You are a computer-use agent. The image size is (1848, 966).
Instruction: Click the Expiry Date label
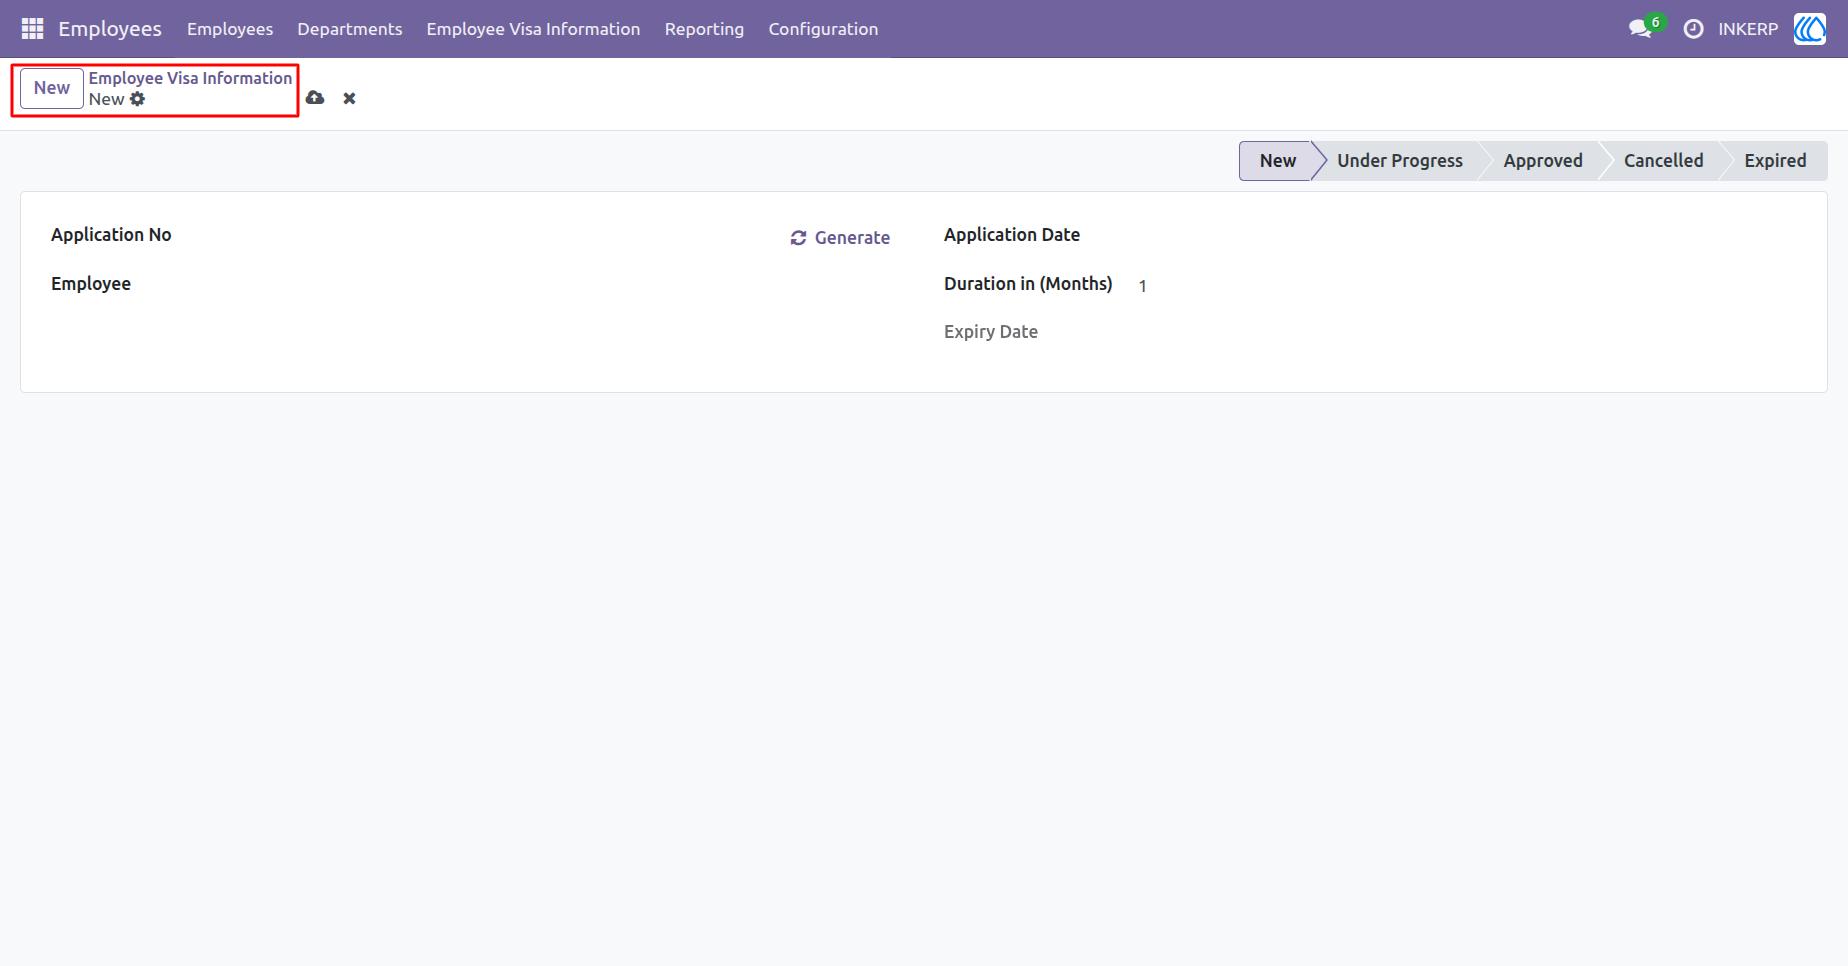(x=991, y=332)
